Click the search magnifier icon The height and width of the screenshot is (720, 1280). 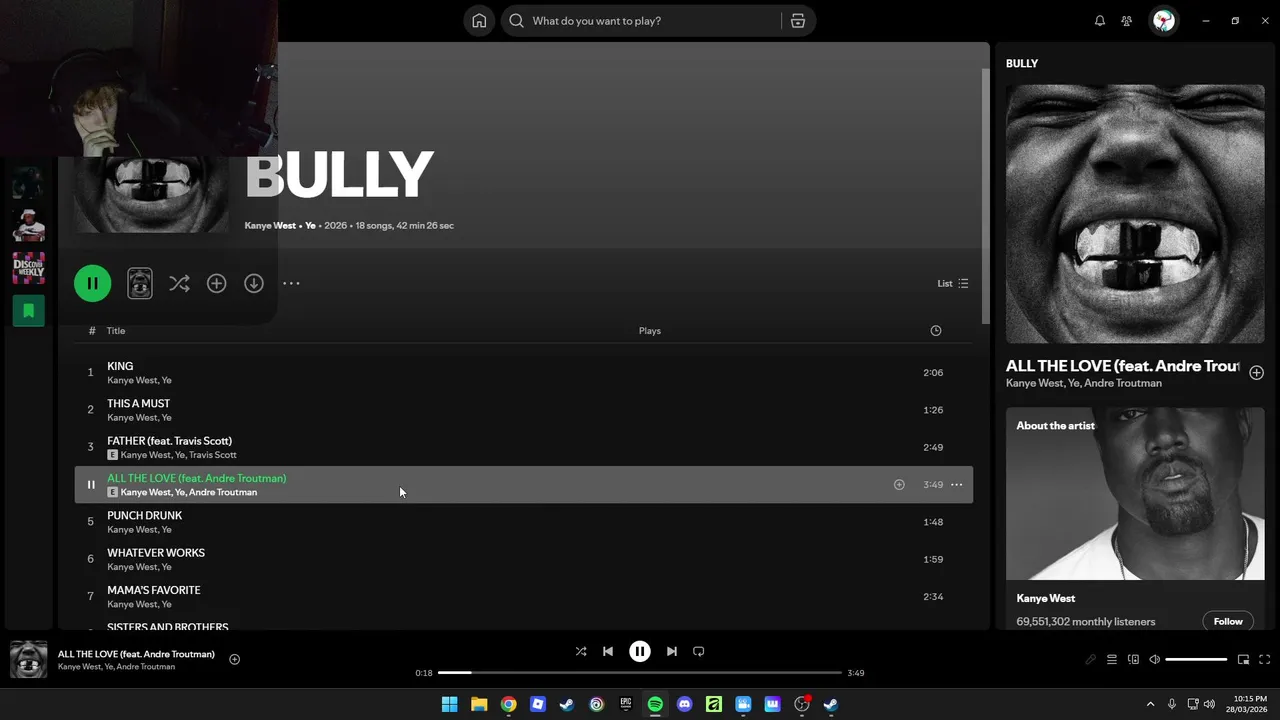coord(516,21)
